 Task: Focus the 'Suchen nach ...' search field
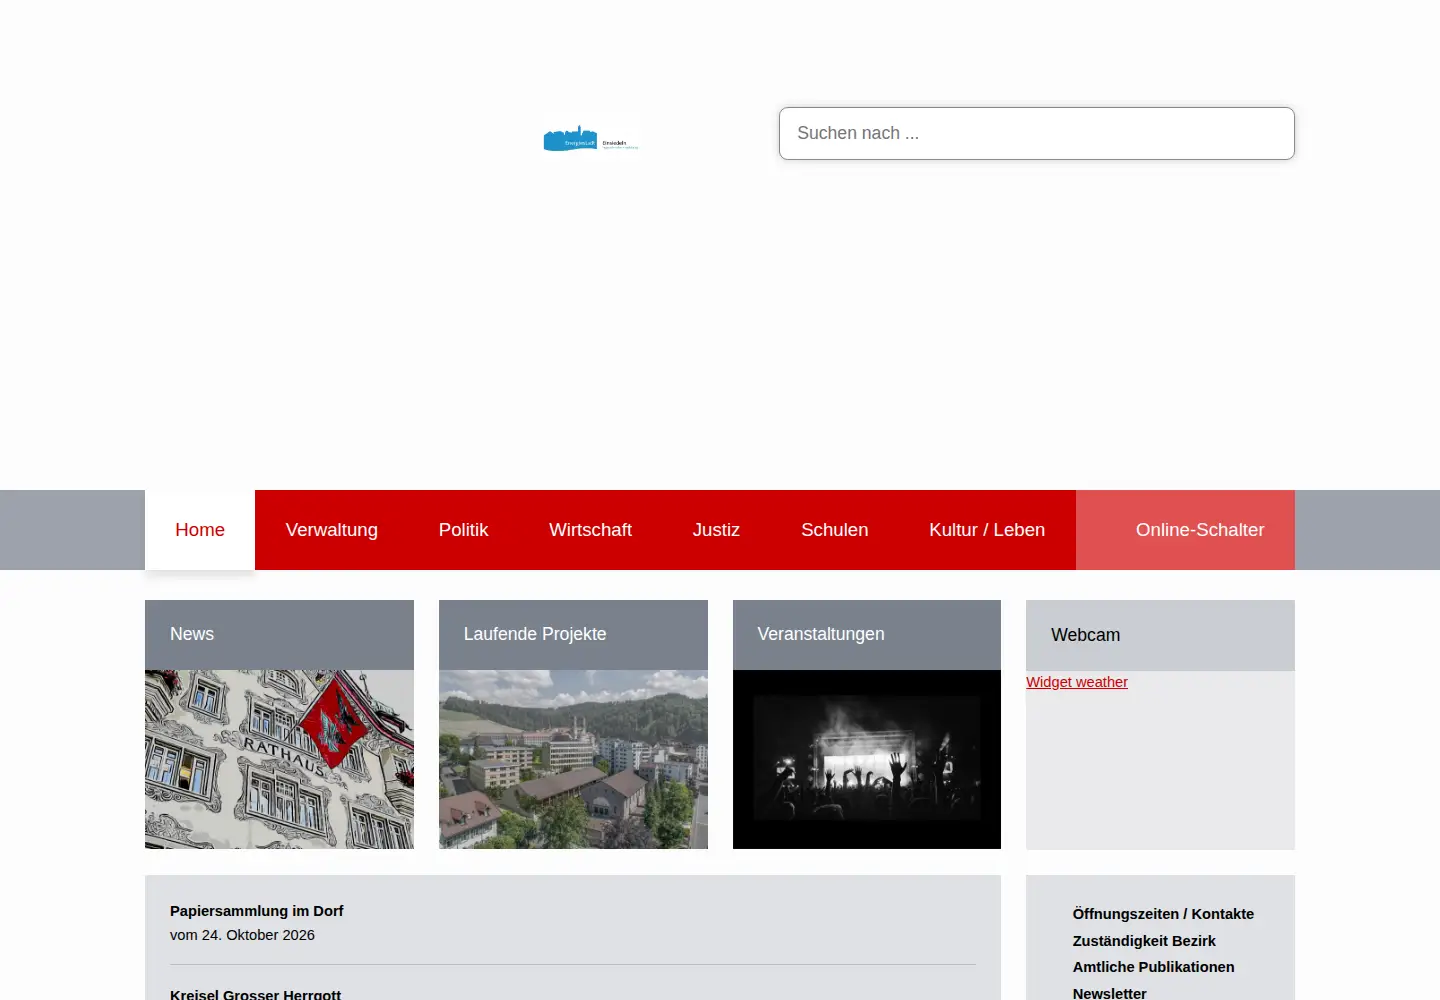1036,133
